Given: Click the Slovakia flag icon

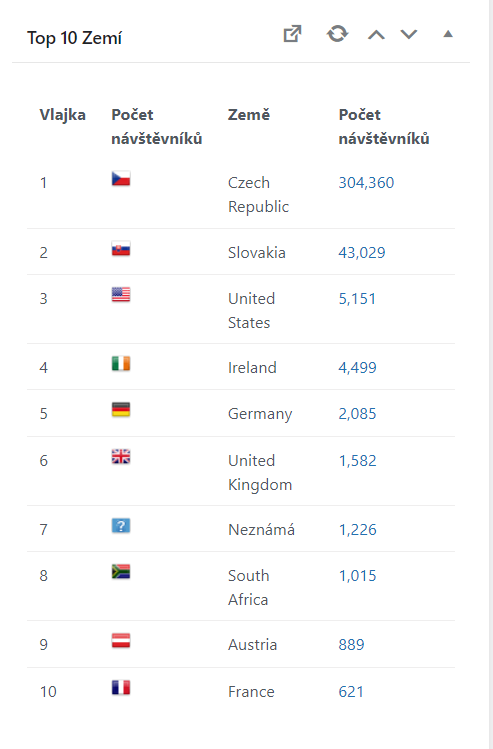Looking at the screenshot, I should click(121, 249).
